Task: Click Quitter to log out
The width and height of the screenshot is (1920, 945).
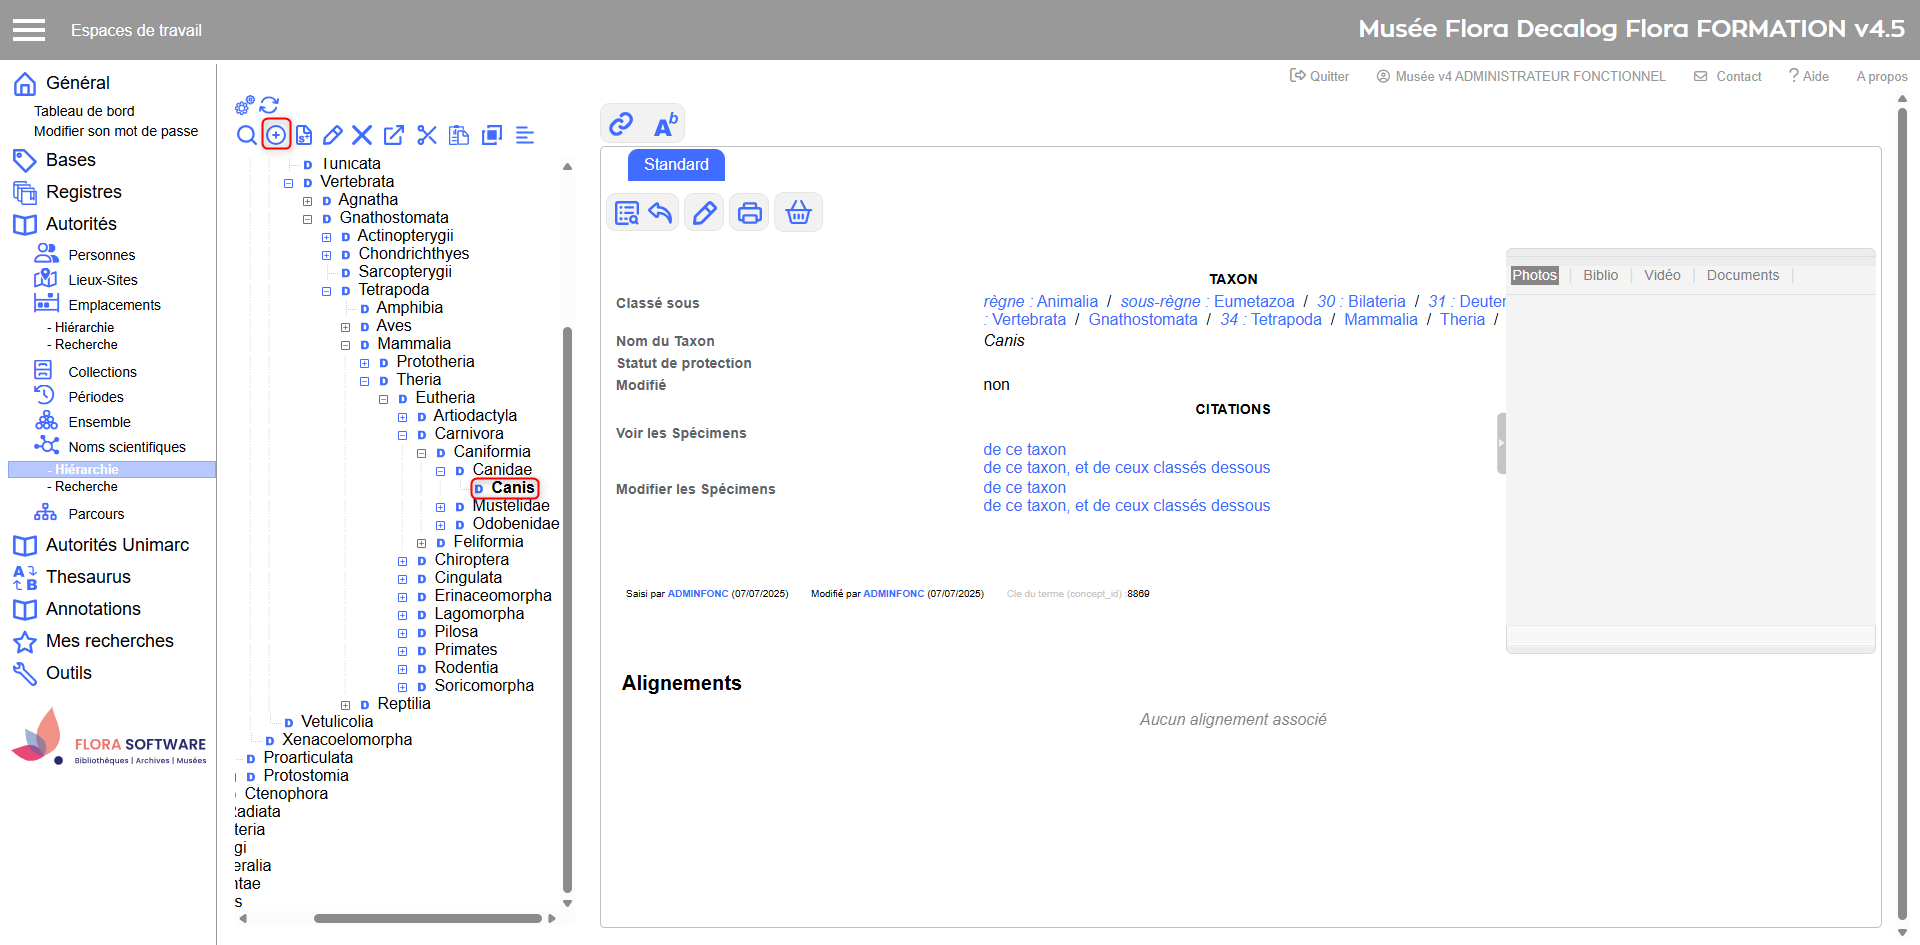Action: coord(1320,76)
